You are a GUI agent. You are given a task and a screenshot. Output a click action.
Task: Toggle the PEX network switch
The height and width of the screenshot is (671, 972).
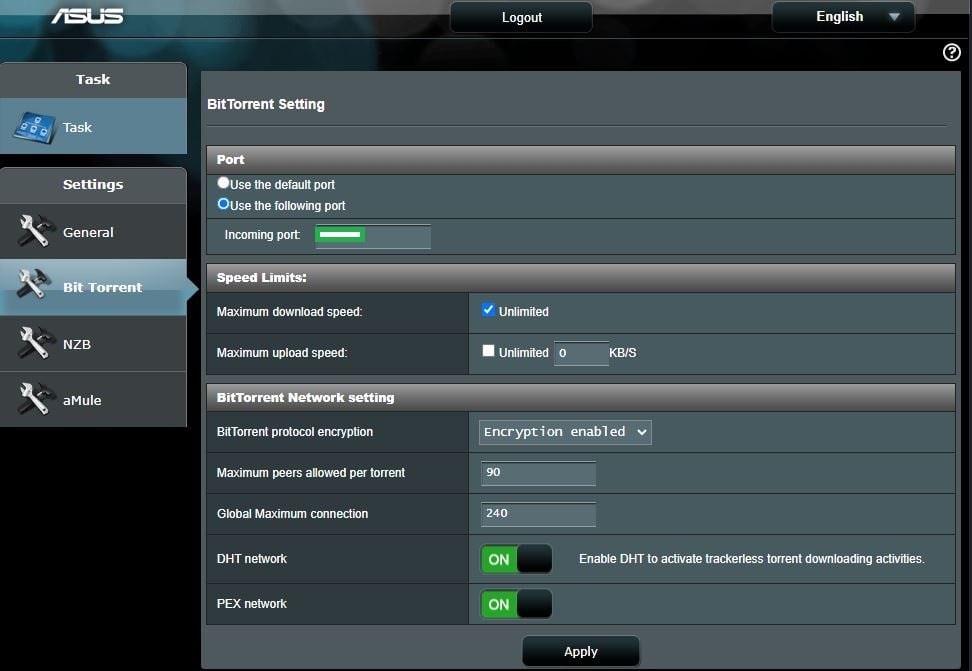pos(516,604)
